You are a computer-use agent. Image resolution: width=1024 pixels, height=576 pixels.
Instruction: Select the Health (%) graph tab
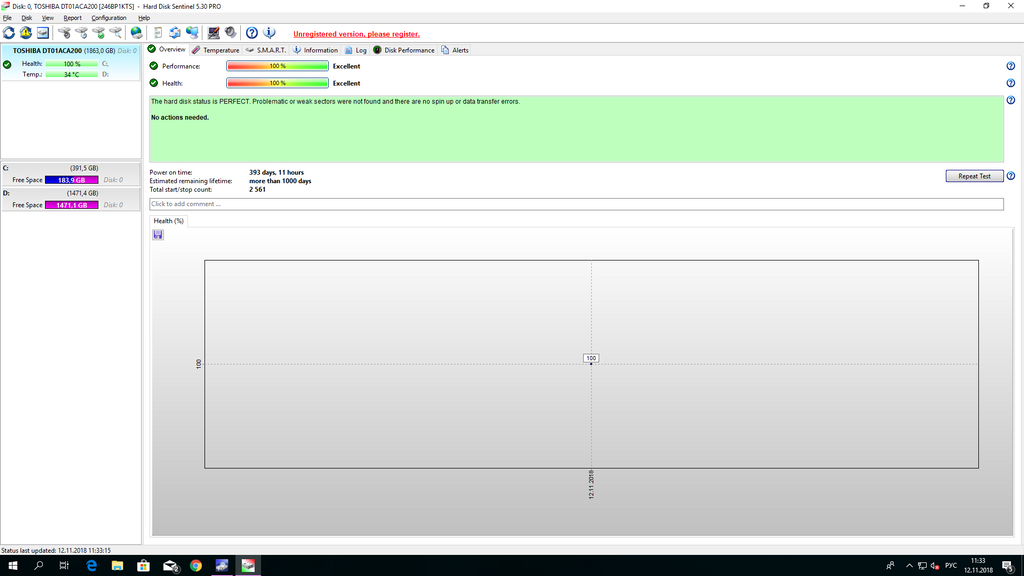[168, 221]
